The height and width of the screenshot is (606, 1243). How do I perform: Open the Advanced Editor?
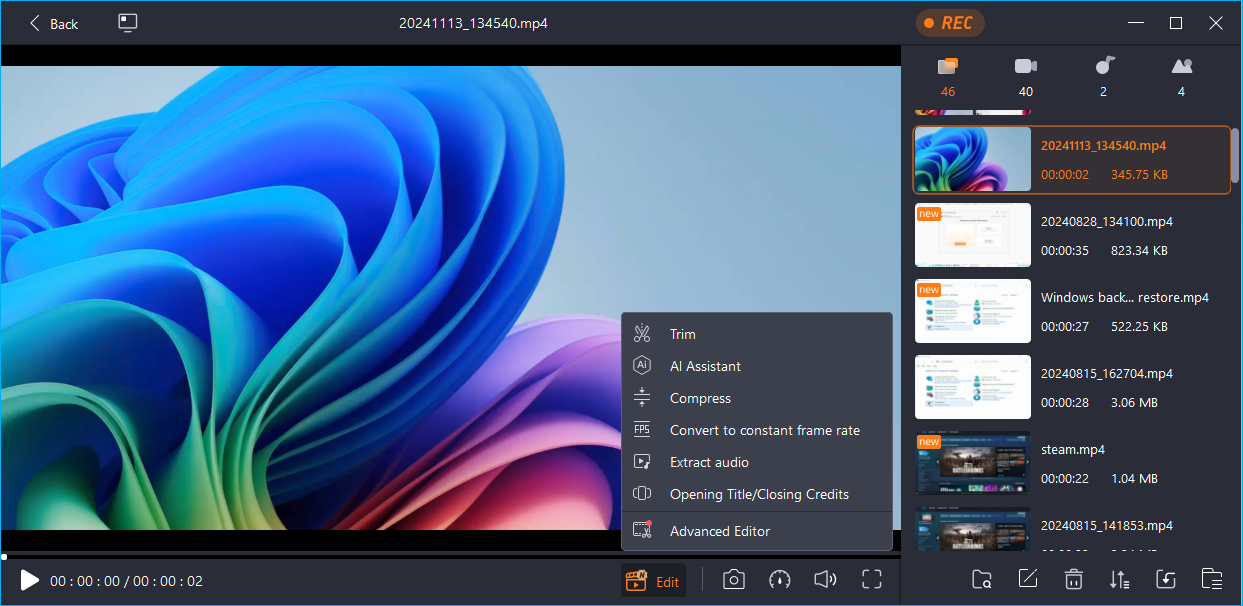(x=757, y=531)
